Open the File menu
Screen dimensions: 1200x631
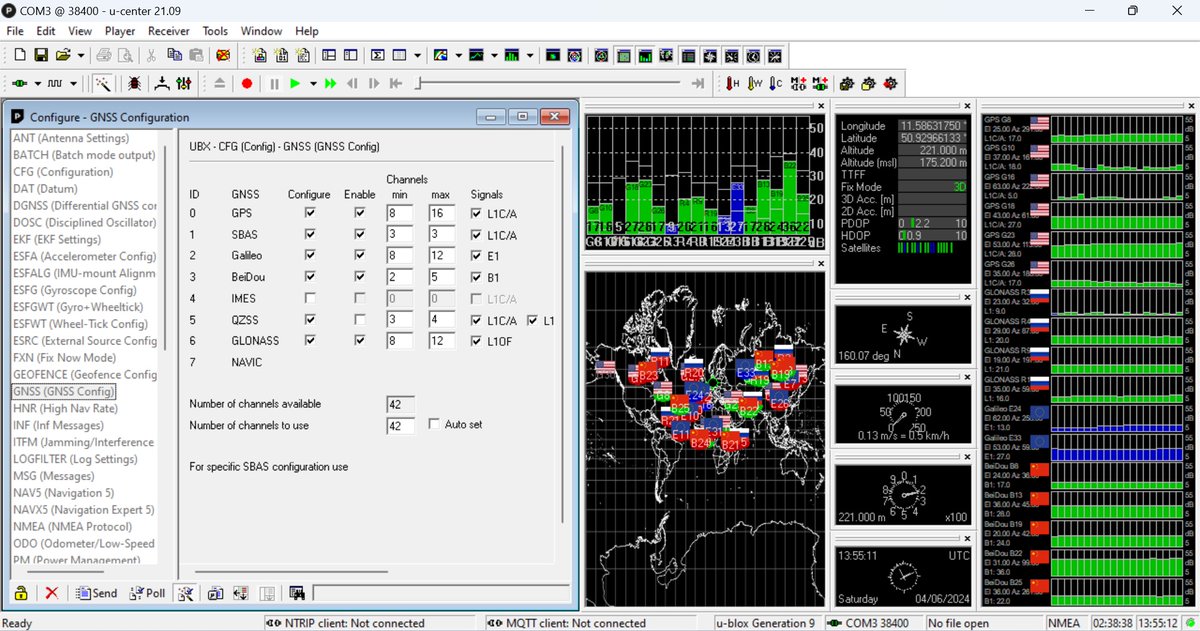16,31
